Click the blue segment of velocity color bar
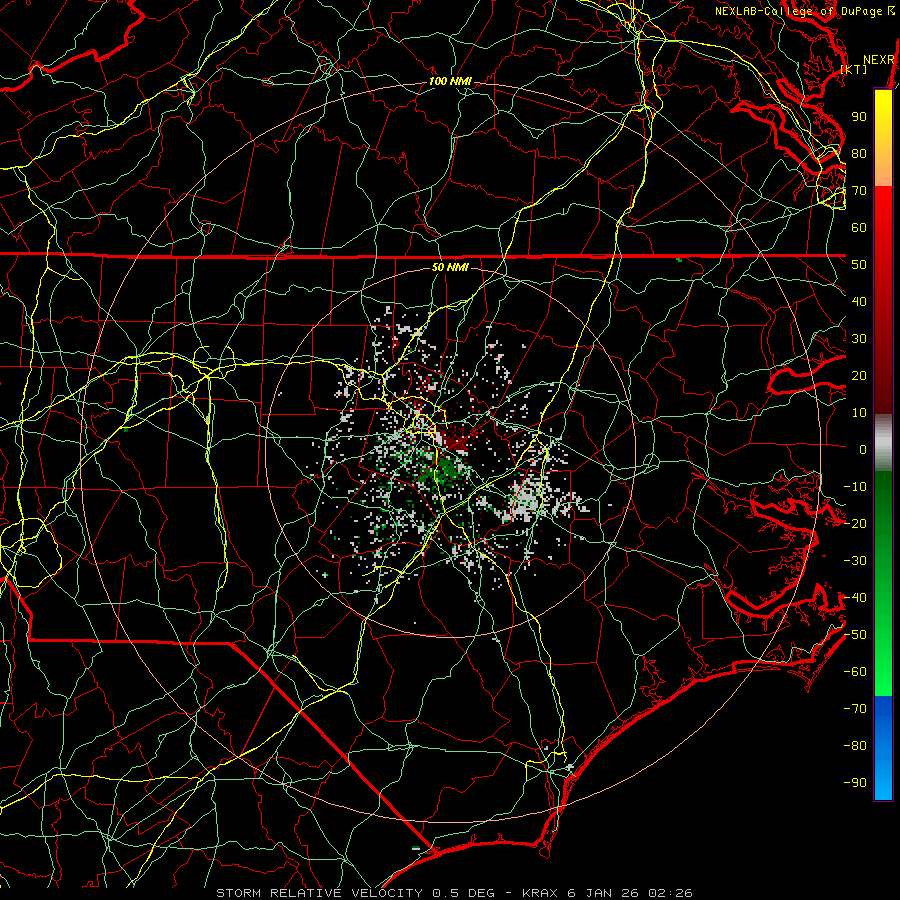Screen dimensions: 900x900 click(883, 748)
